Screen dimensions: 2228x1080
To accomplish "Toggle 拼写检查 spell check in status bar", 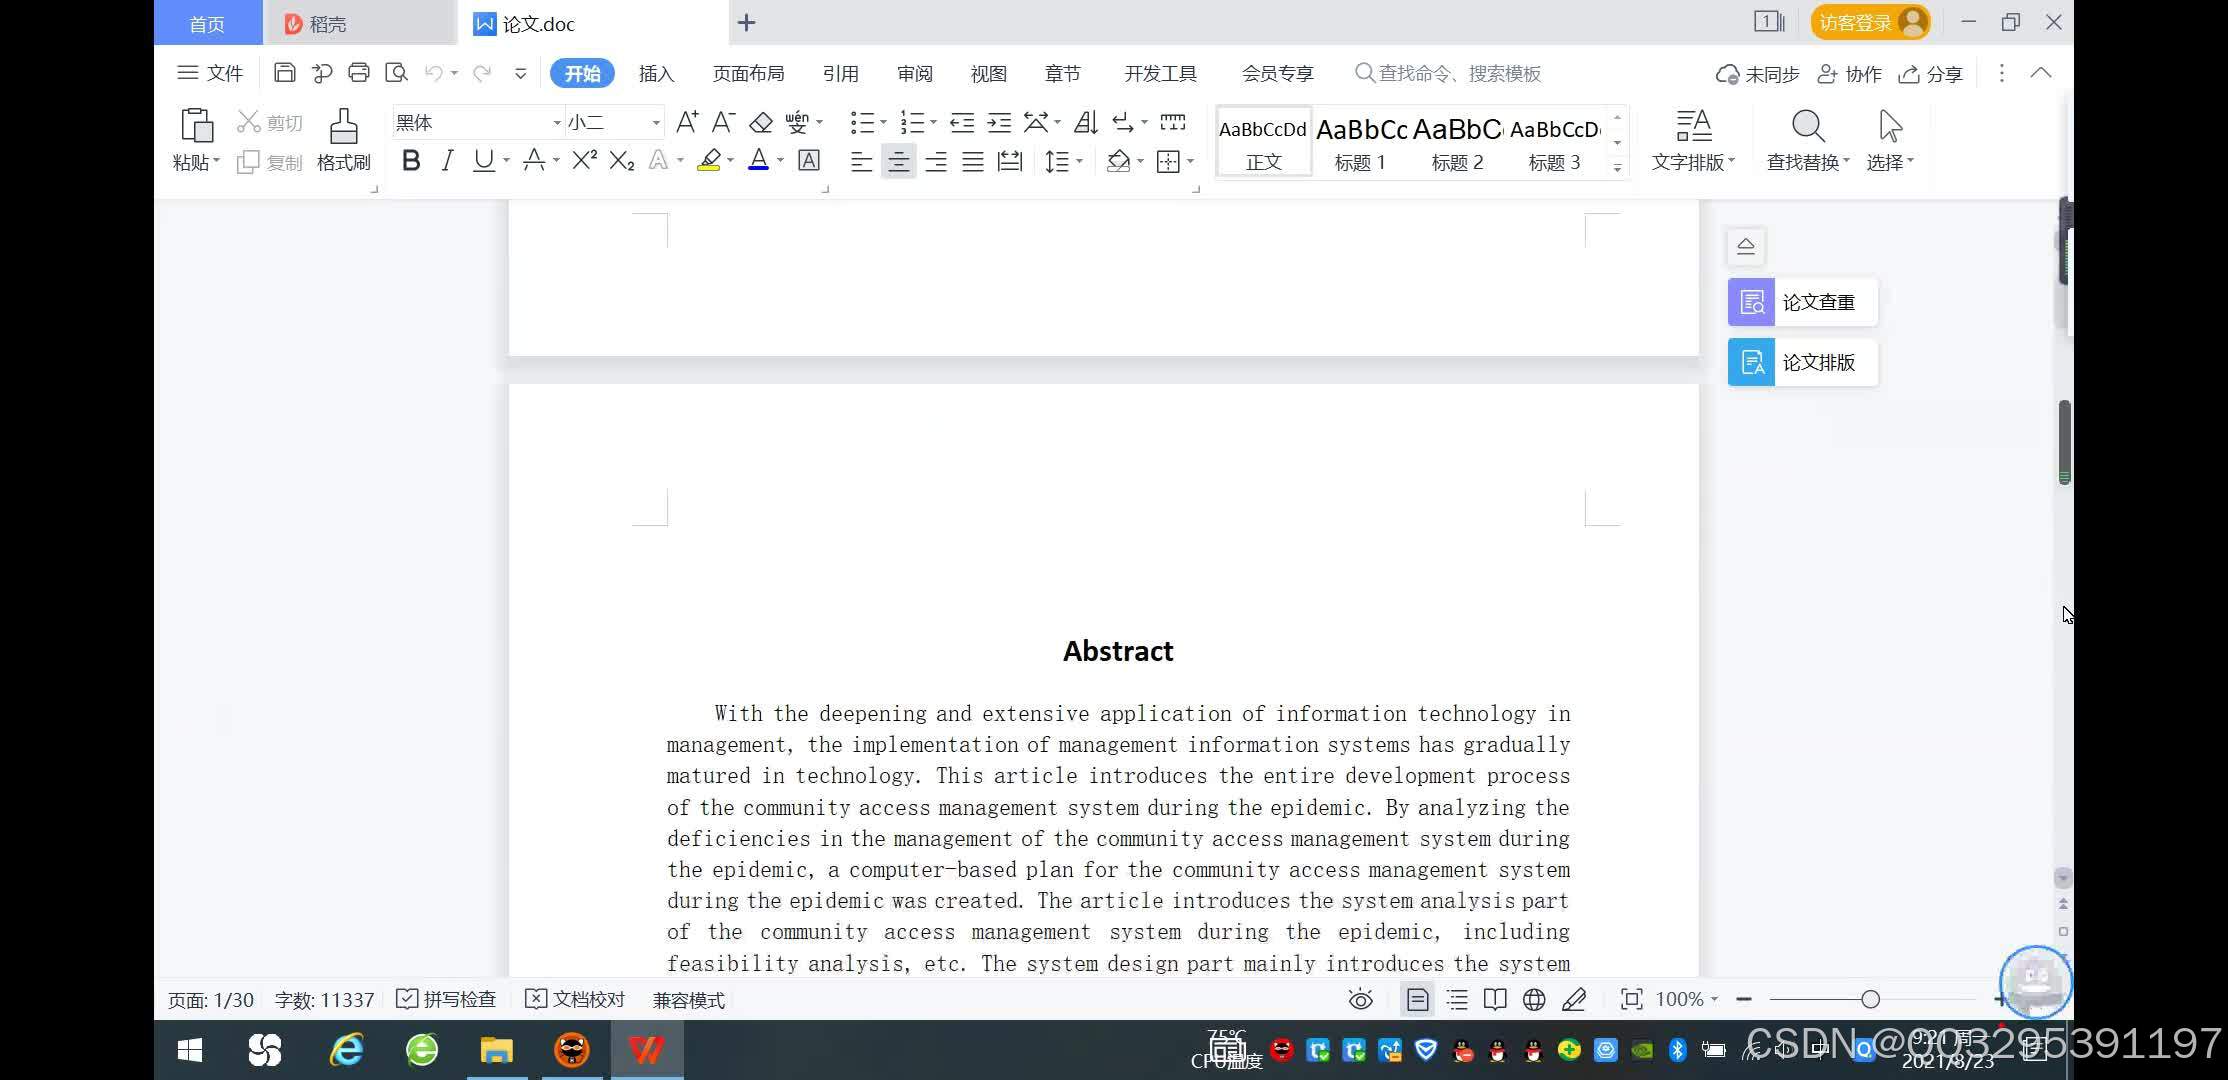I will pyautogui.click(x=446, y=999).
